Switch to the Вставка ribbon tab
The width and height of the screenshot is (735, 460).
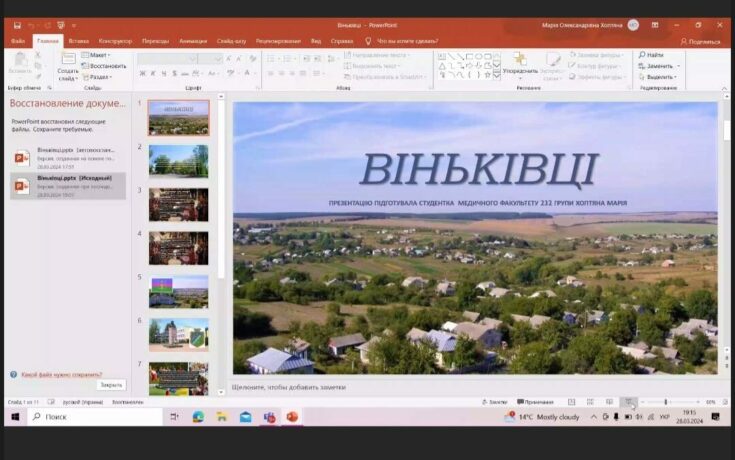pyautogui.click(x=78, y=41)
